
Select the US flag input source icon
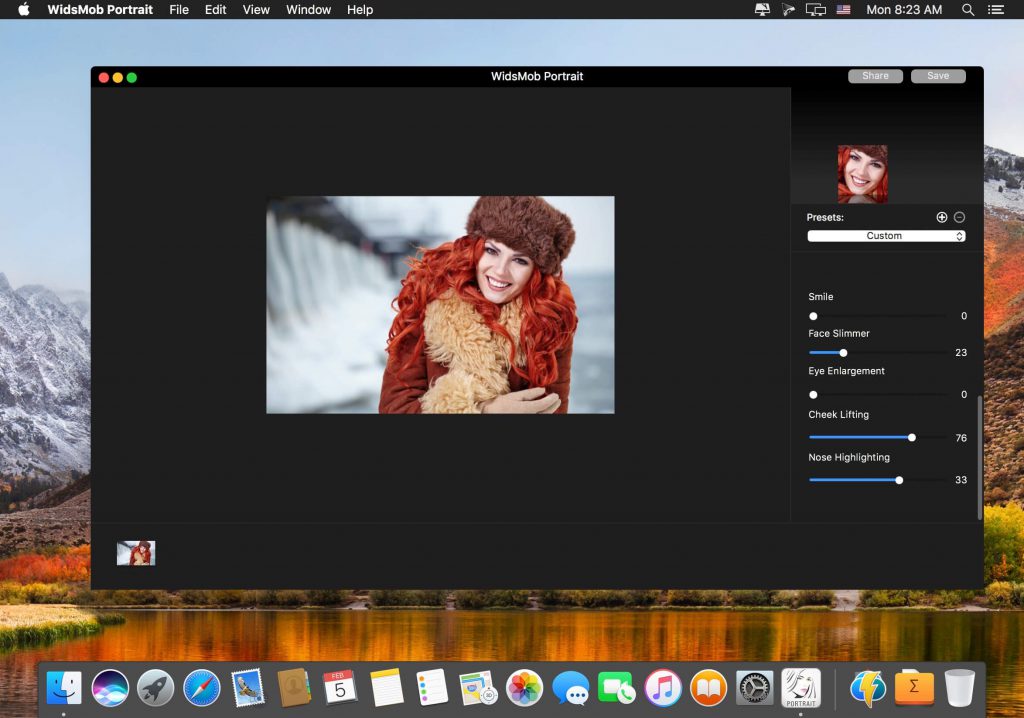click(843, 10)
